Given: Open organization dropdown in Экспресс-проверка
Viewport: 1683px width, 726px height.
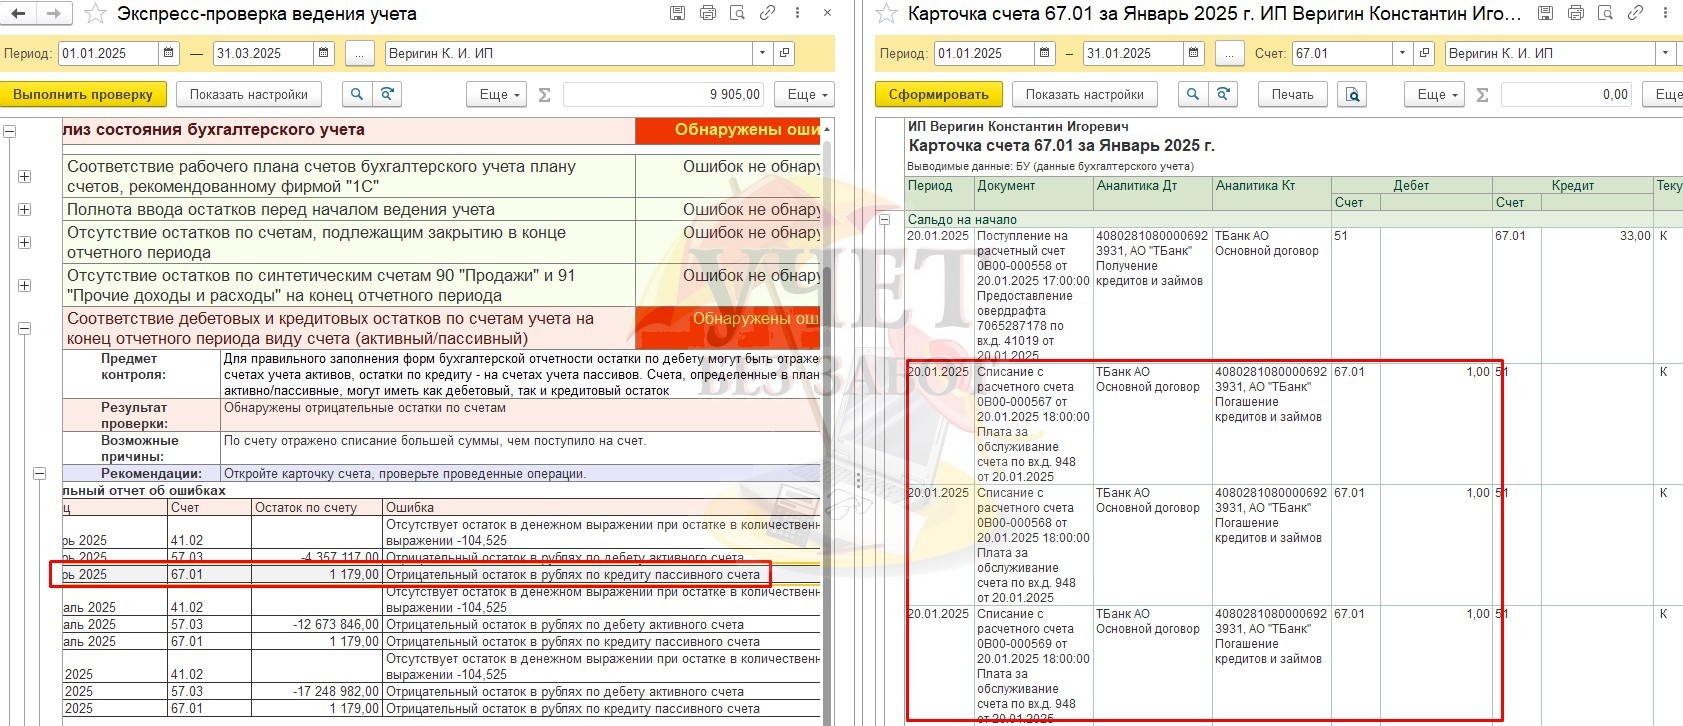Looking at the screenshot, I should 763,53.
